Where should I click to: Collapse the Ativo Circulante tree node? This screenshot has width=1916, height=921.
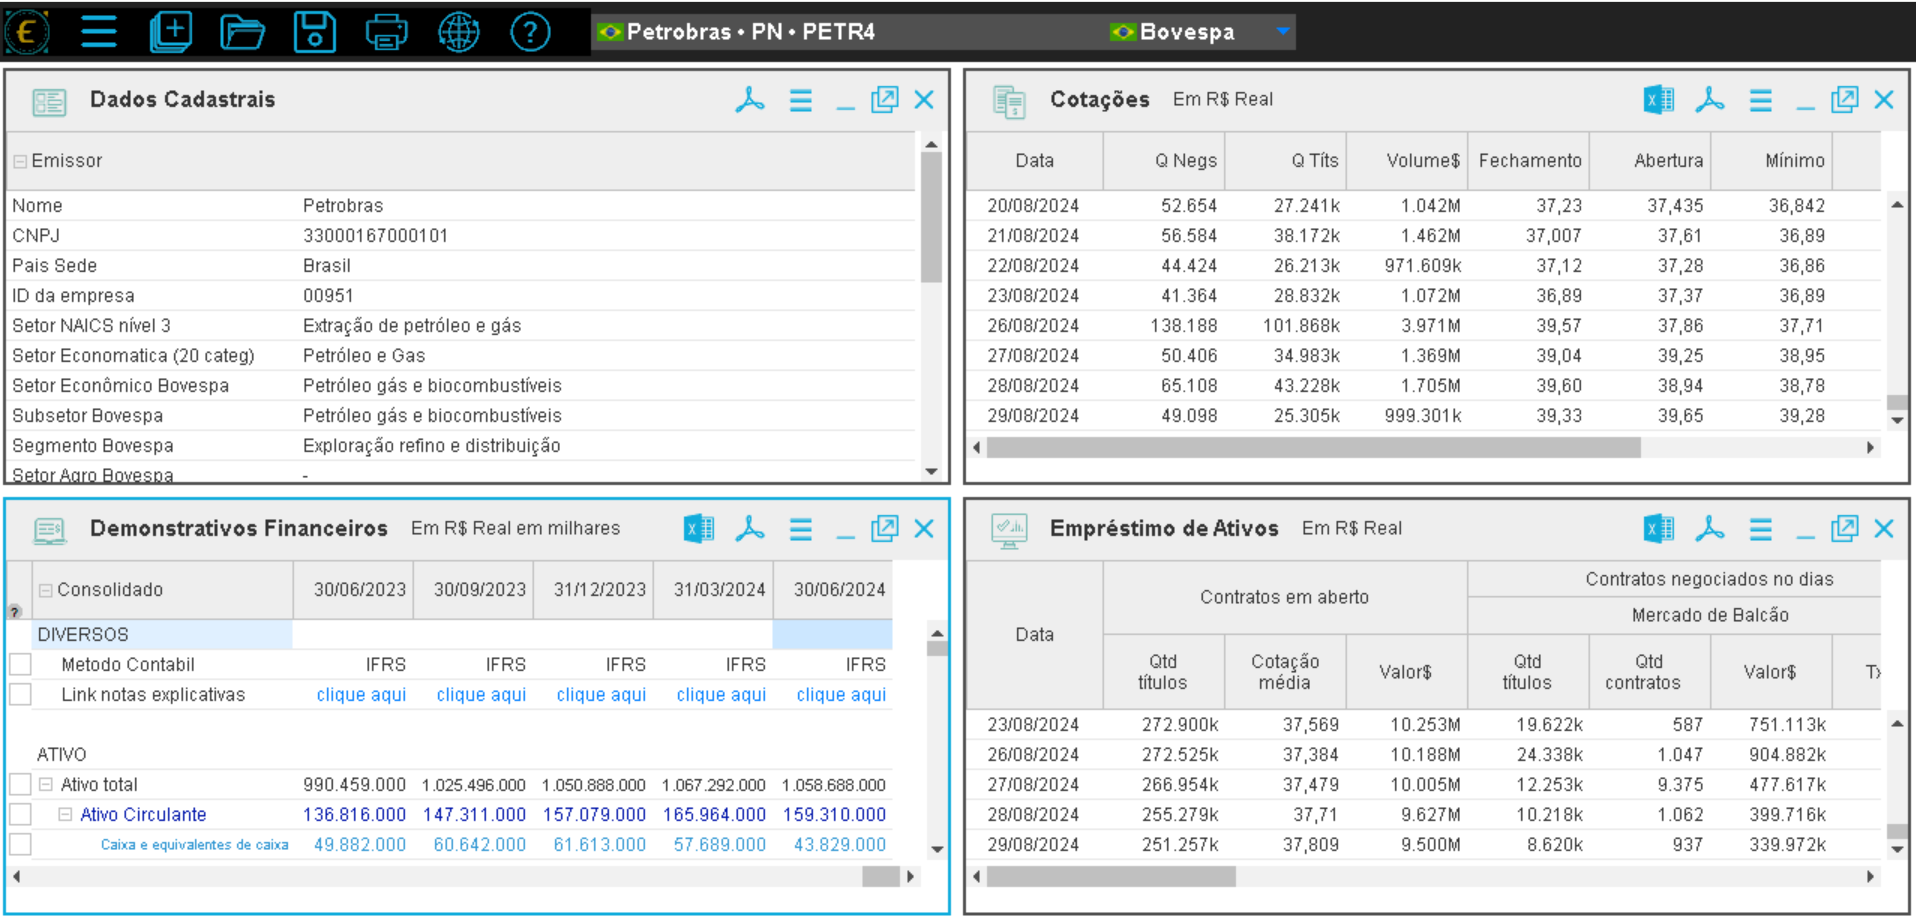(66, 815)
